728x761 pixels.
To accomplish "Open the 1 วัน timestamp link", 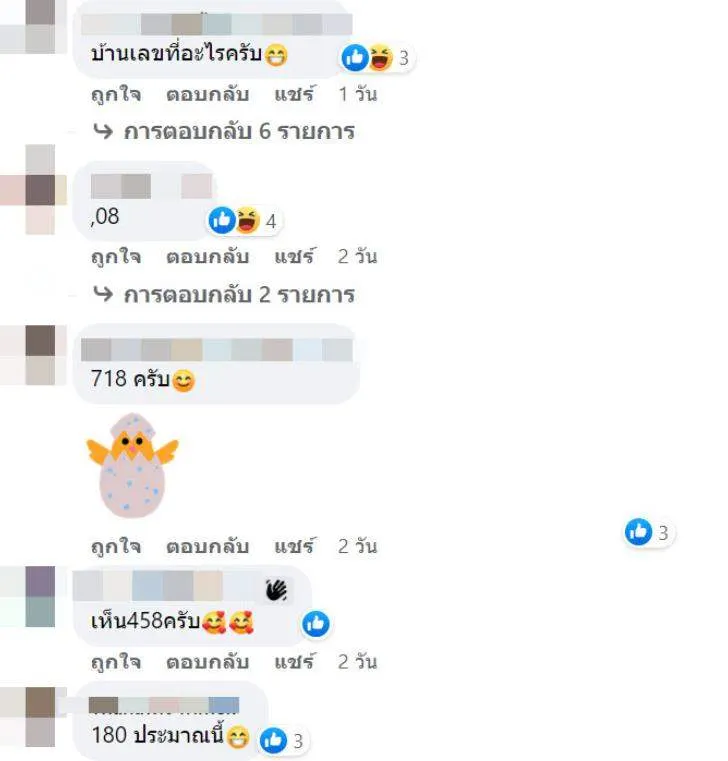I will (358, 94).
